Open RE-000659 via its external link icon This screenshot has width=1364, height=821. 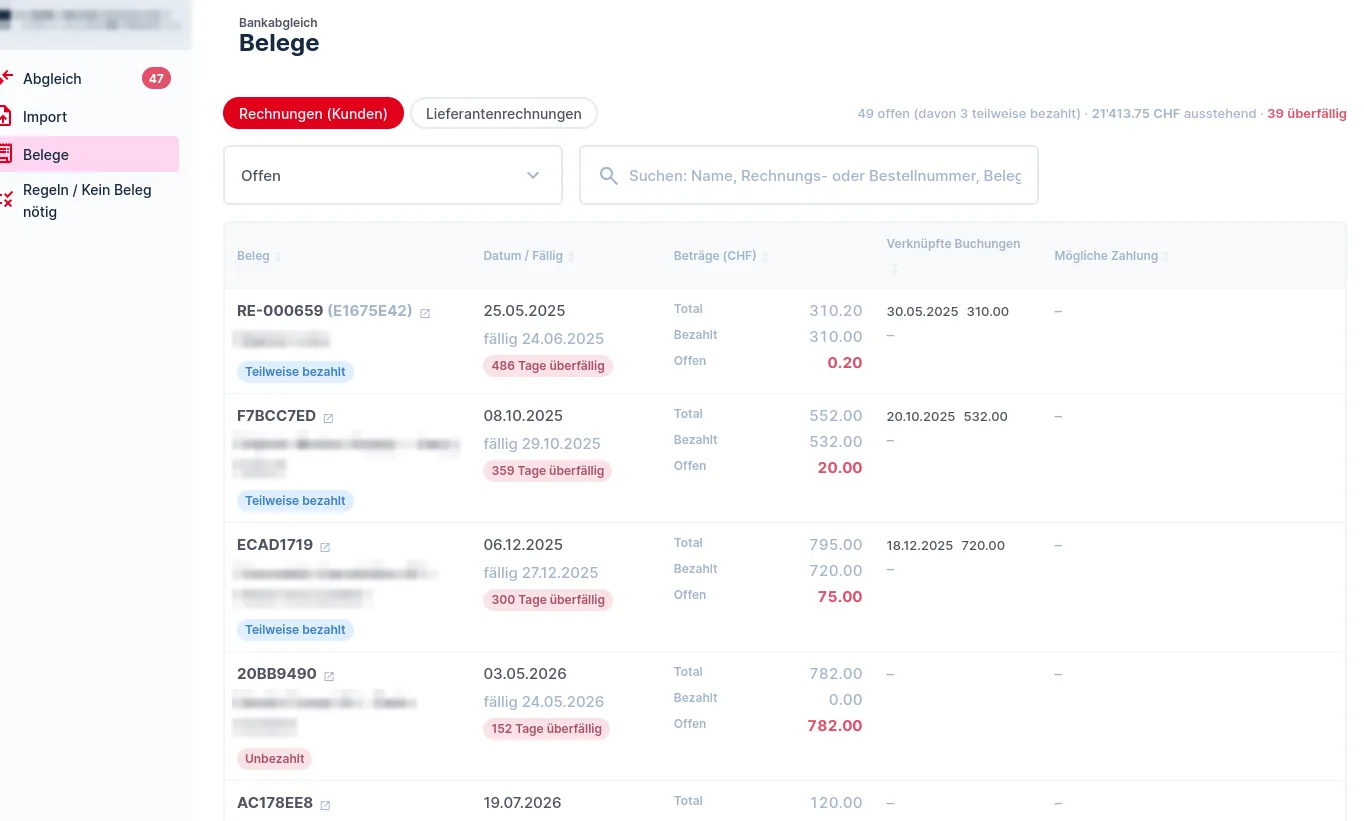click(x=425, y=312)
